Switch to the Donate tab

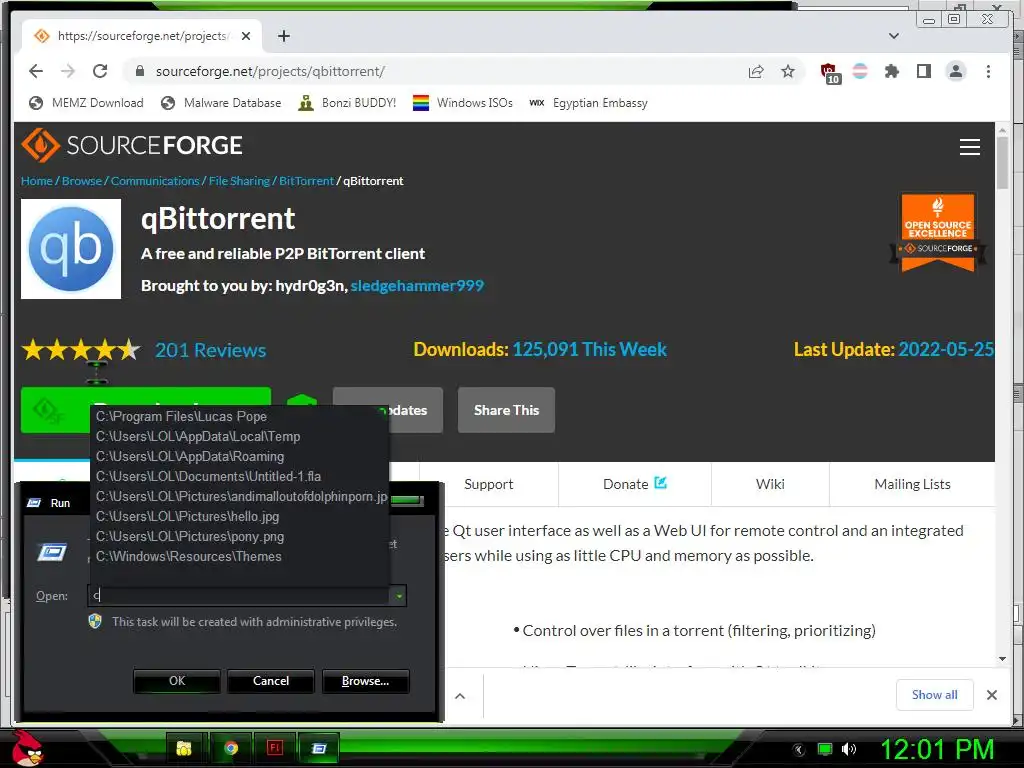click(634, 484)
